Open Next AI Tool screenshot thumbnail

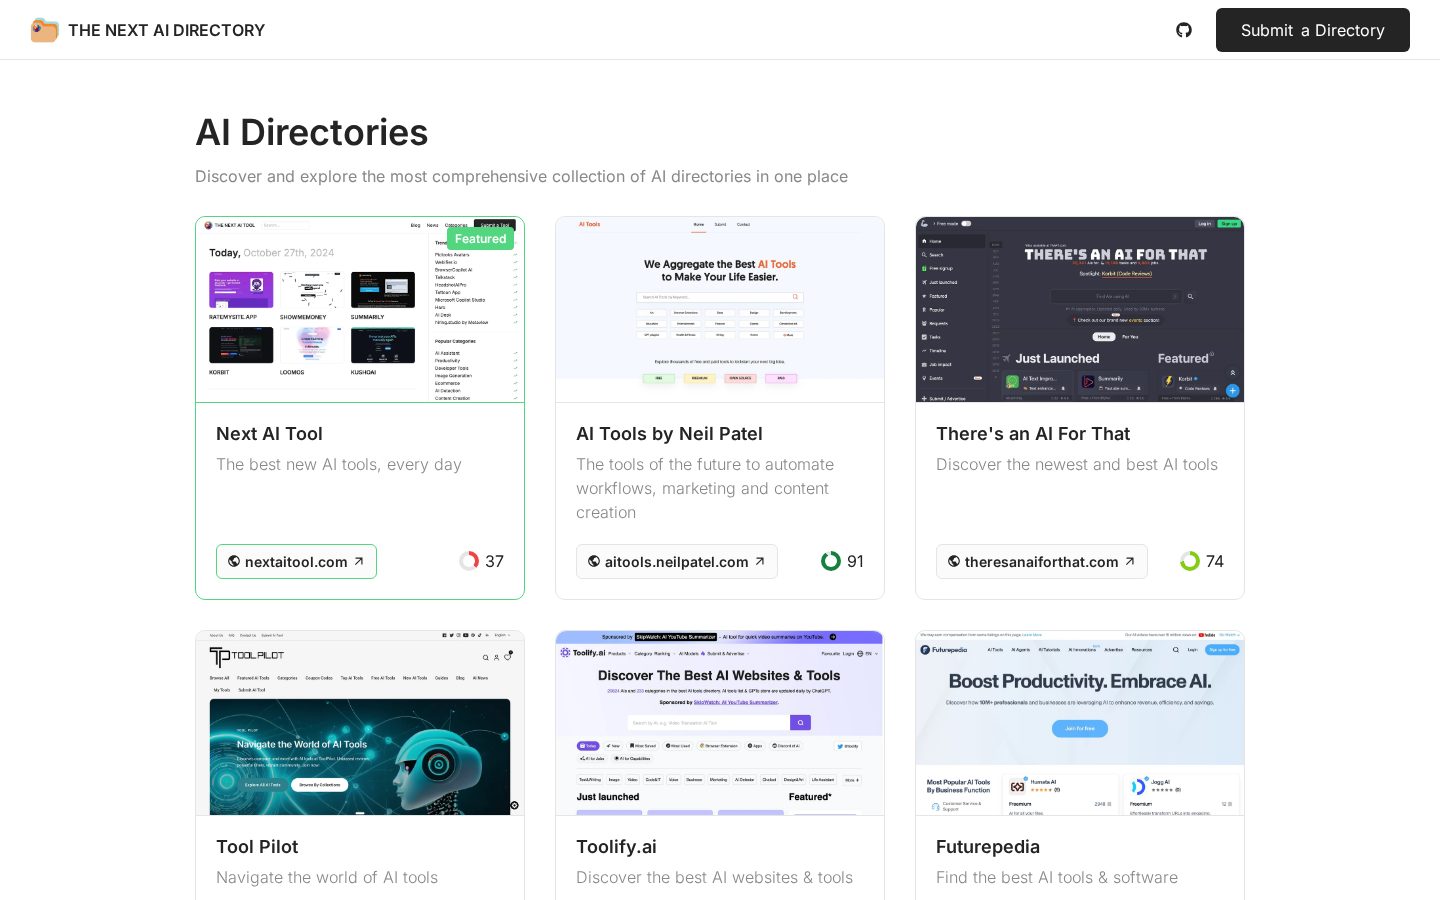(x=360, y=310)
